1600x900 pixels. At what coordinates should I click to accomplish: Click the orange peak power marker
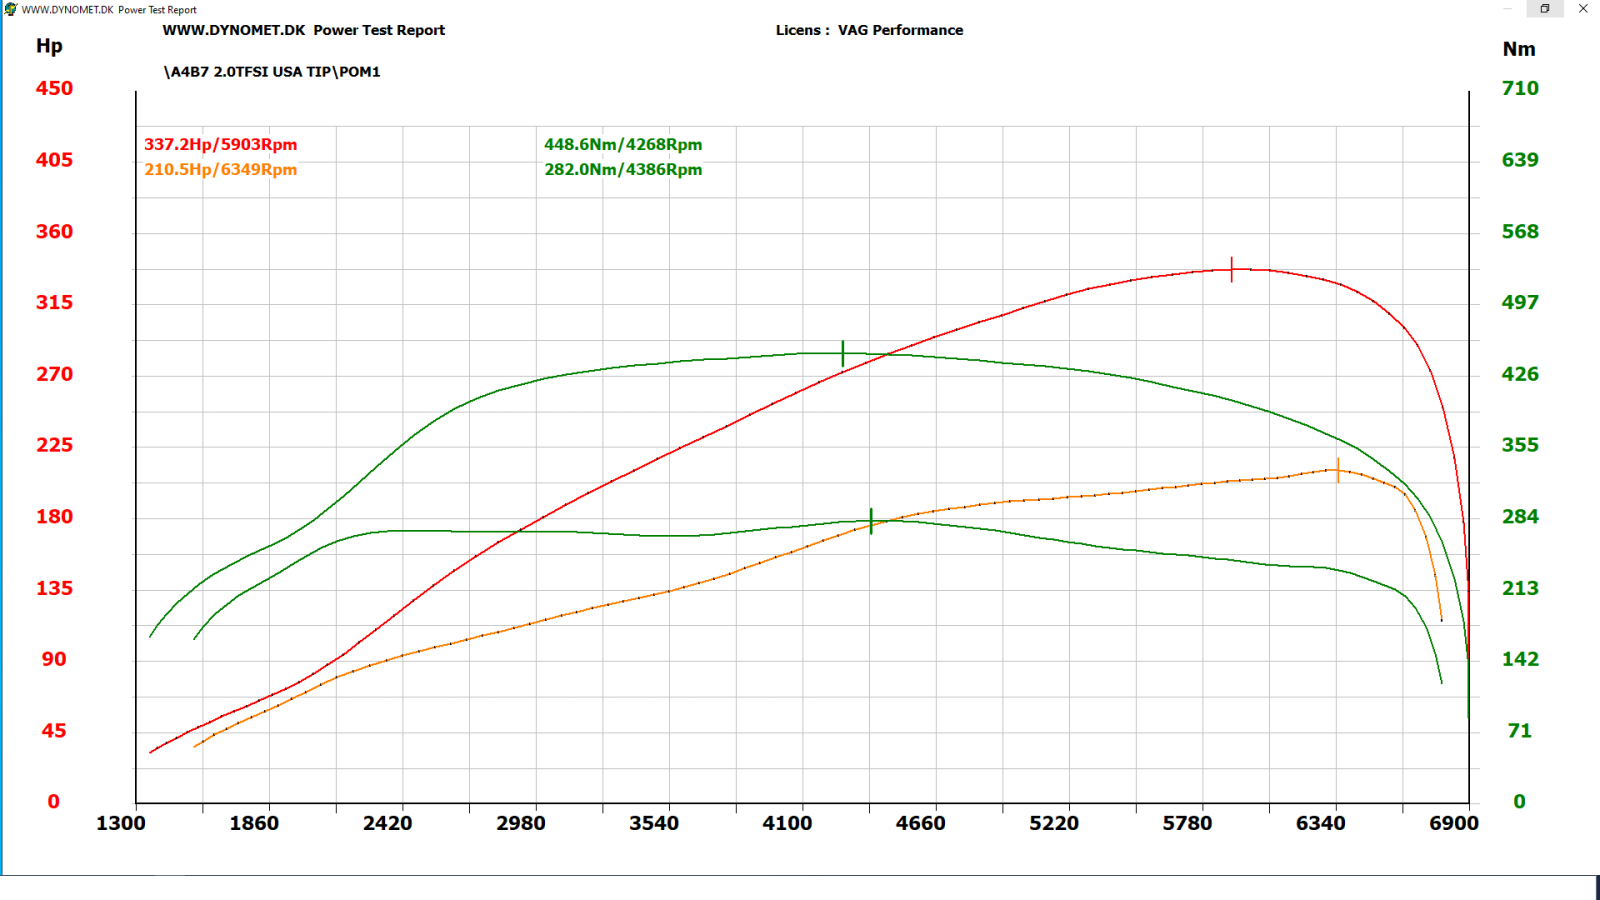point(1338,470)
